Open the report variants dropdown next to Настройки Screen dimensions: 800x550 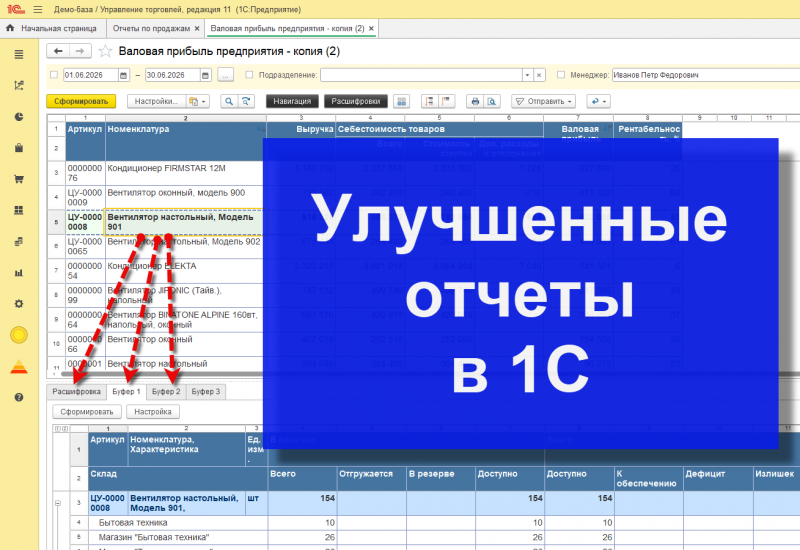(198, 101)
